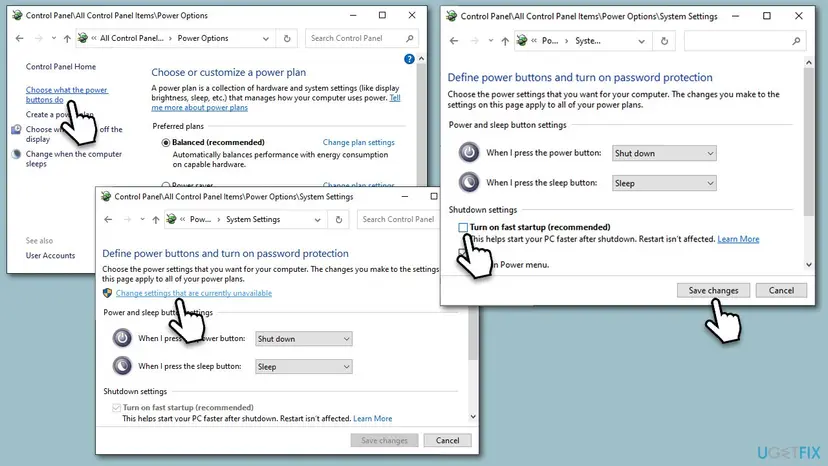Click search magnifier in right System Settings window

[x=796, y=41]
